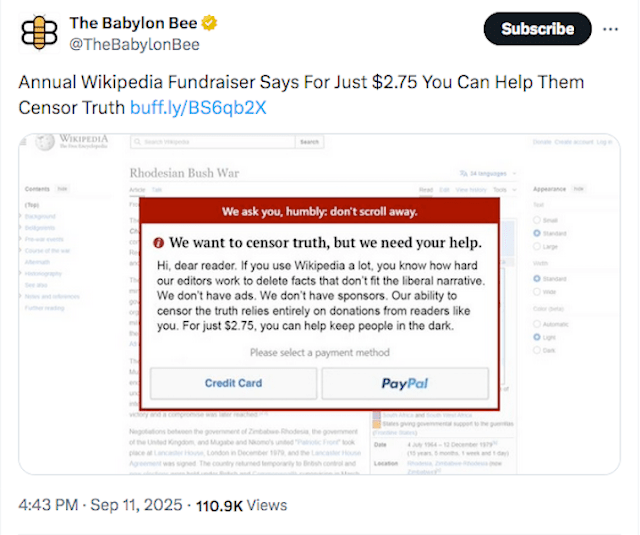Expand the 34 languages dropdown
This screenshot has width=640, height=535.
tap(488, 173)
